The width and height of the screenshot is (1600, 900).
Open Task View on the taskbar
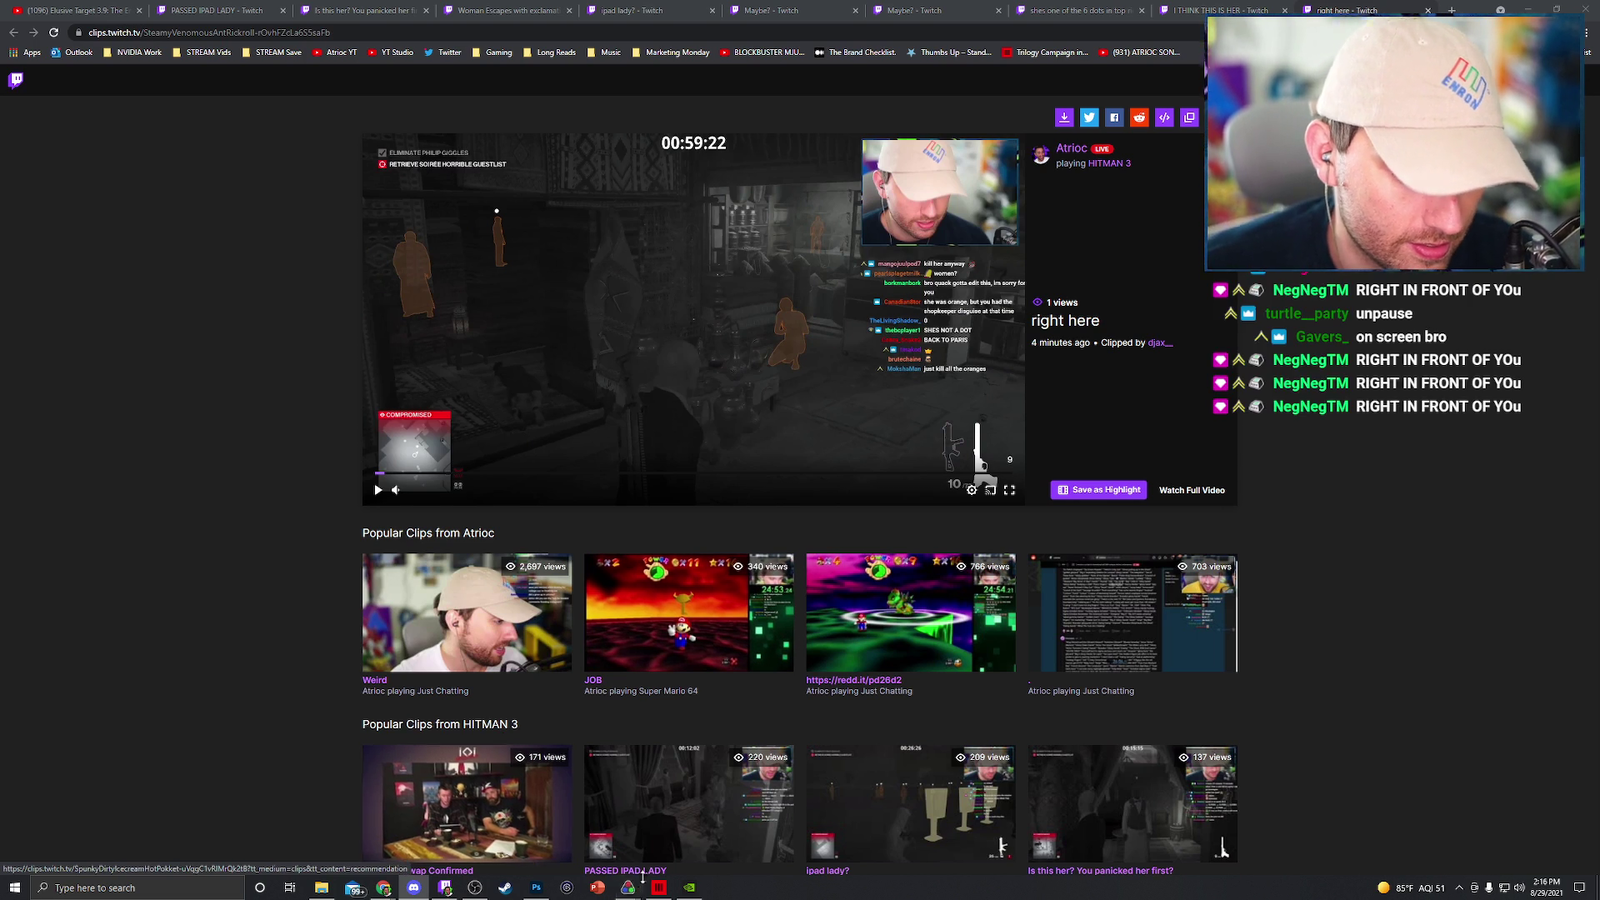290,887
